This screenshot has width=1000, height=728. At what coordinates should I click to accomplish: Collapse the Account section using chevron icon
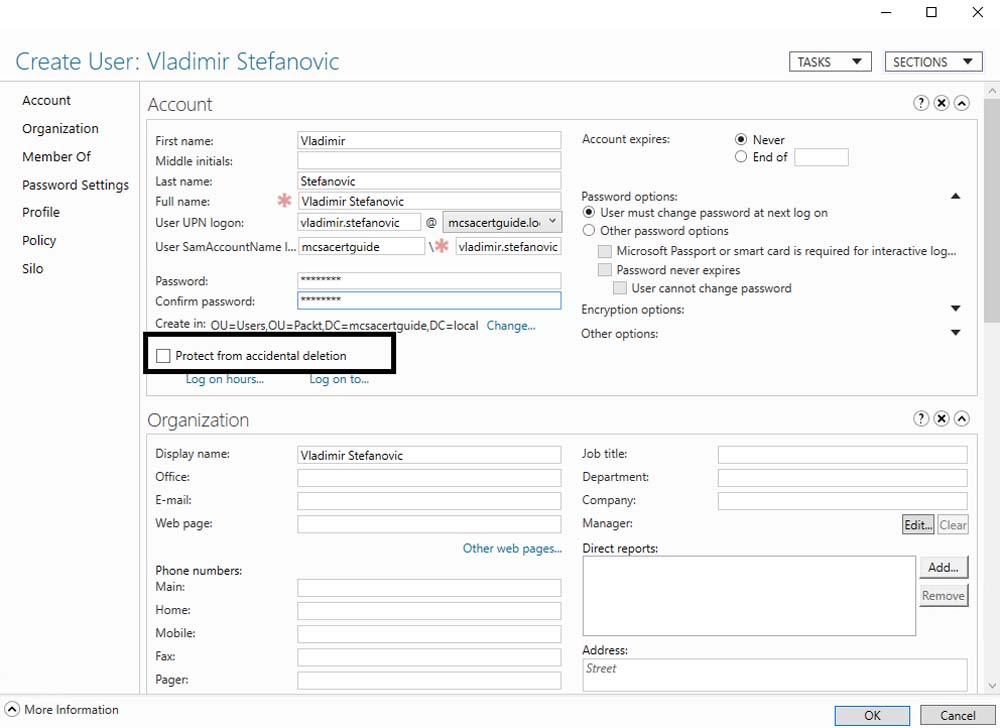(961, 103)
